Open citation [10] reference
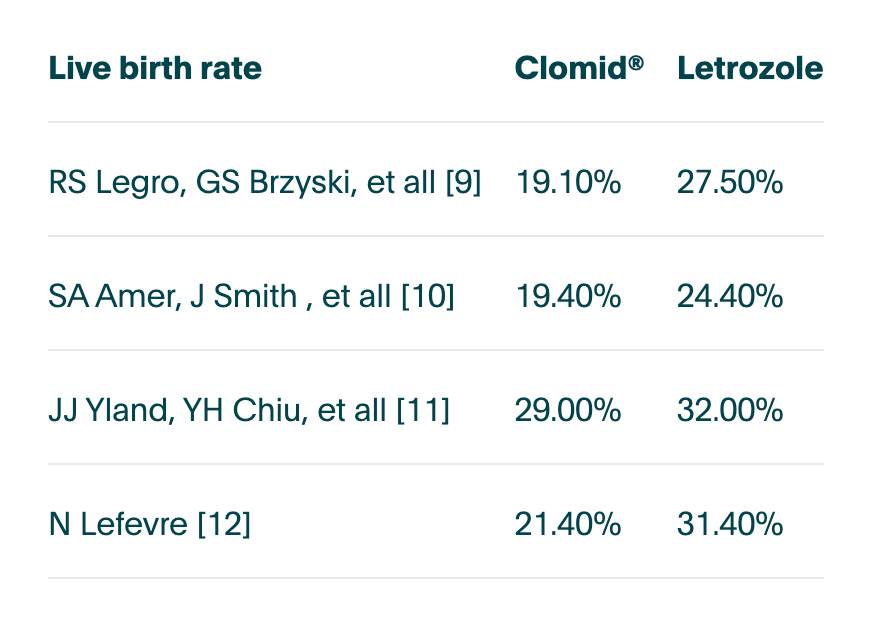 (x=428, y=296)
